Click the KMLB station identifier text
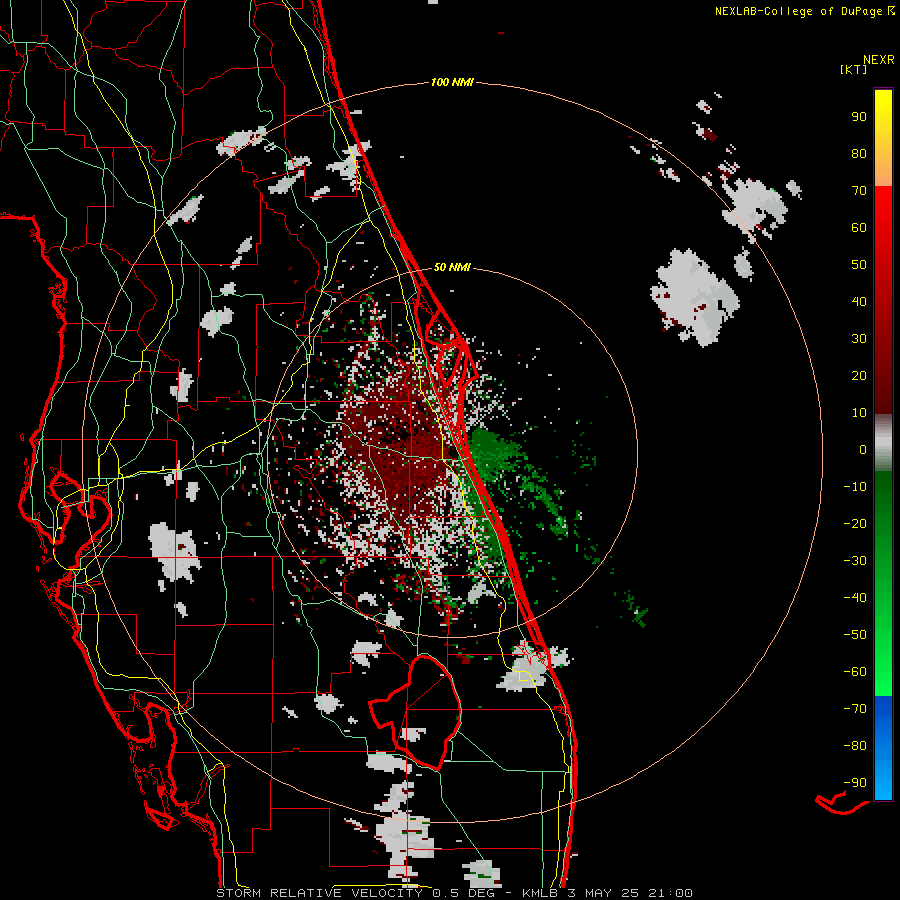Screen dimensions: 900x900 (x=540, y=893)
